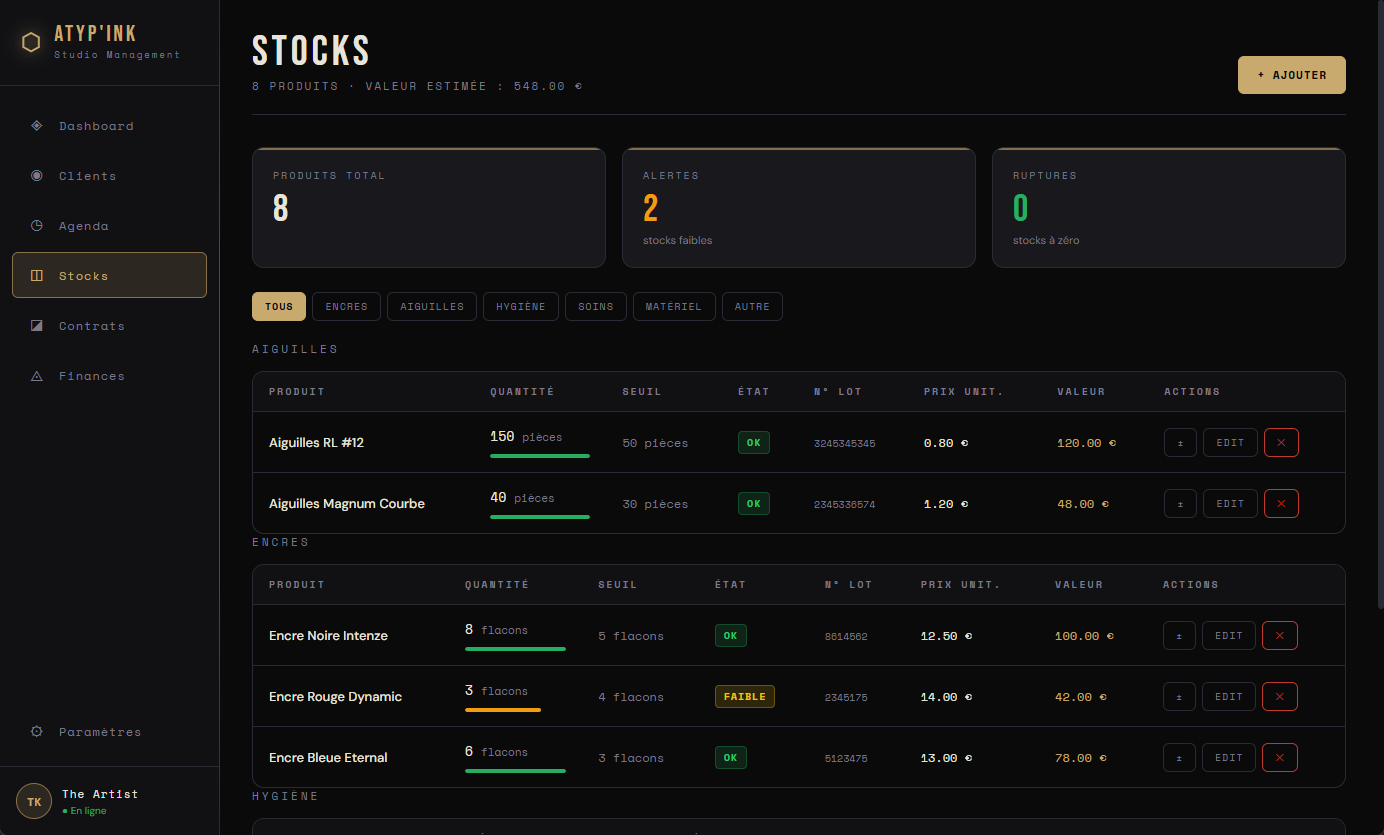Screen dimensions: 1384x835
Task: Adjust quantity of Aiguilles Magnum Courbe with ±
Action: (1180, 503)
